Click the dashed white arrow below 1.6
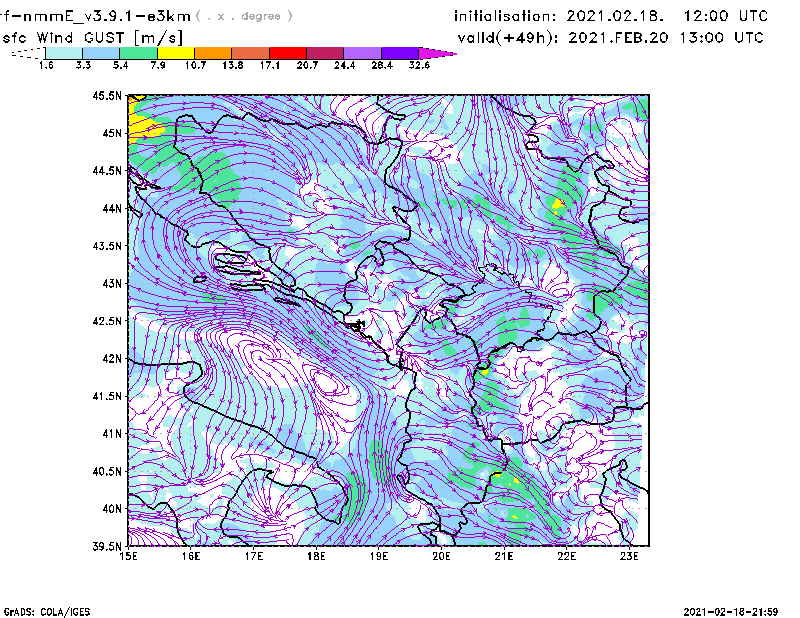800x618 pixels. point(28,53)
